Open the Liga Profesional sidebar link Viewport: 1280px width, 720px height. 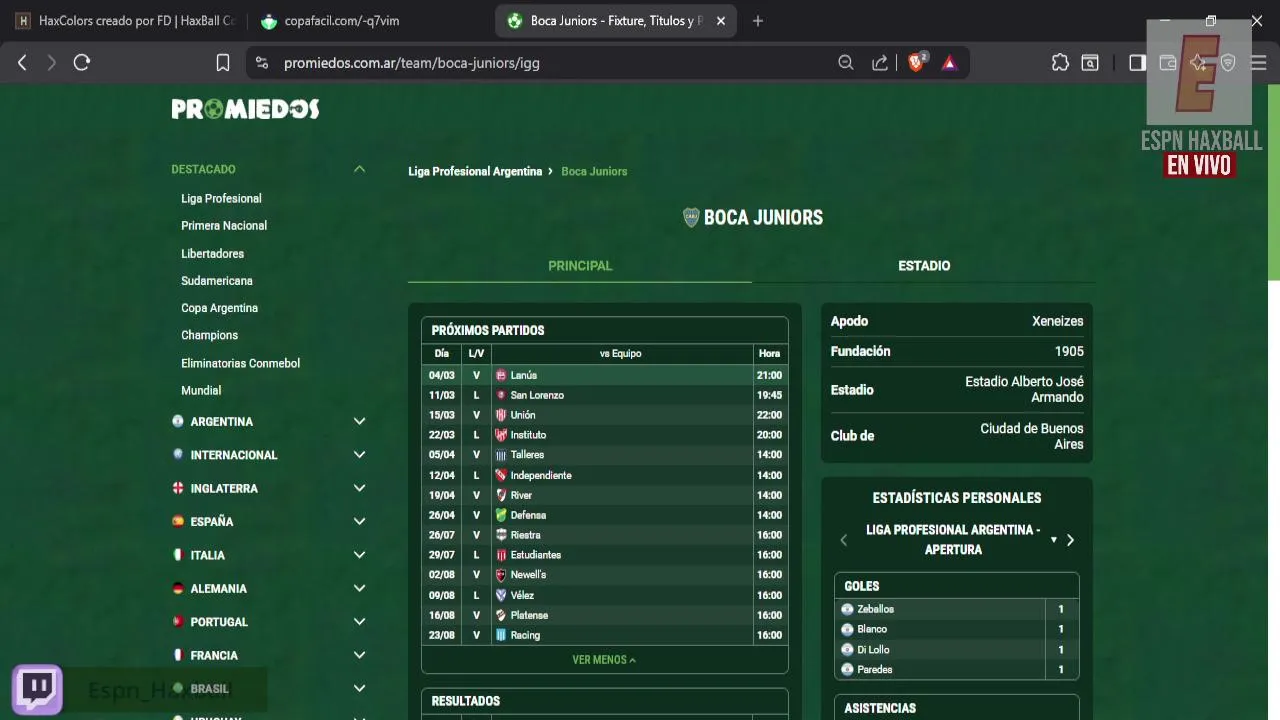click(x=221, y=198)
